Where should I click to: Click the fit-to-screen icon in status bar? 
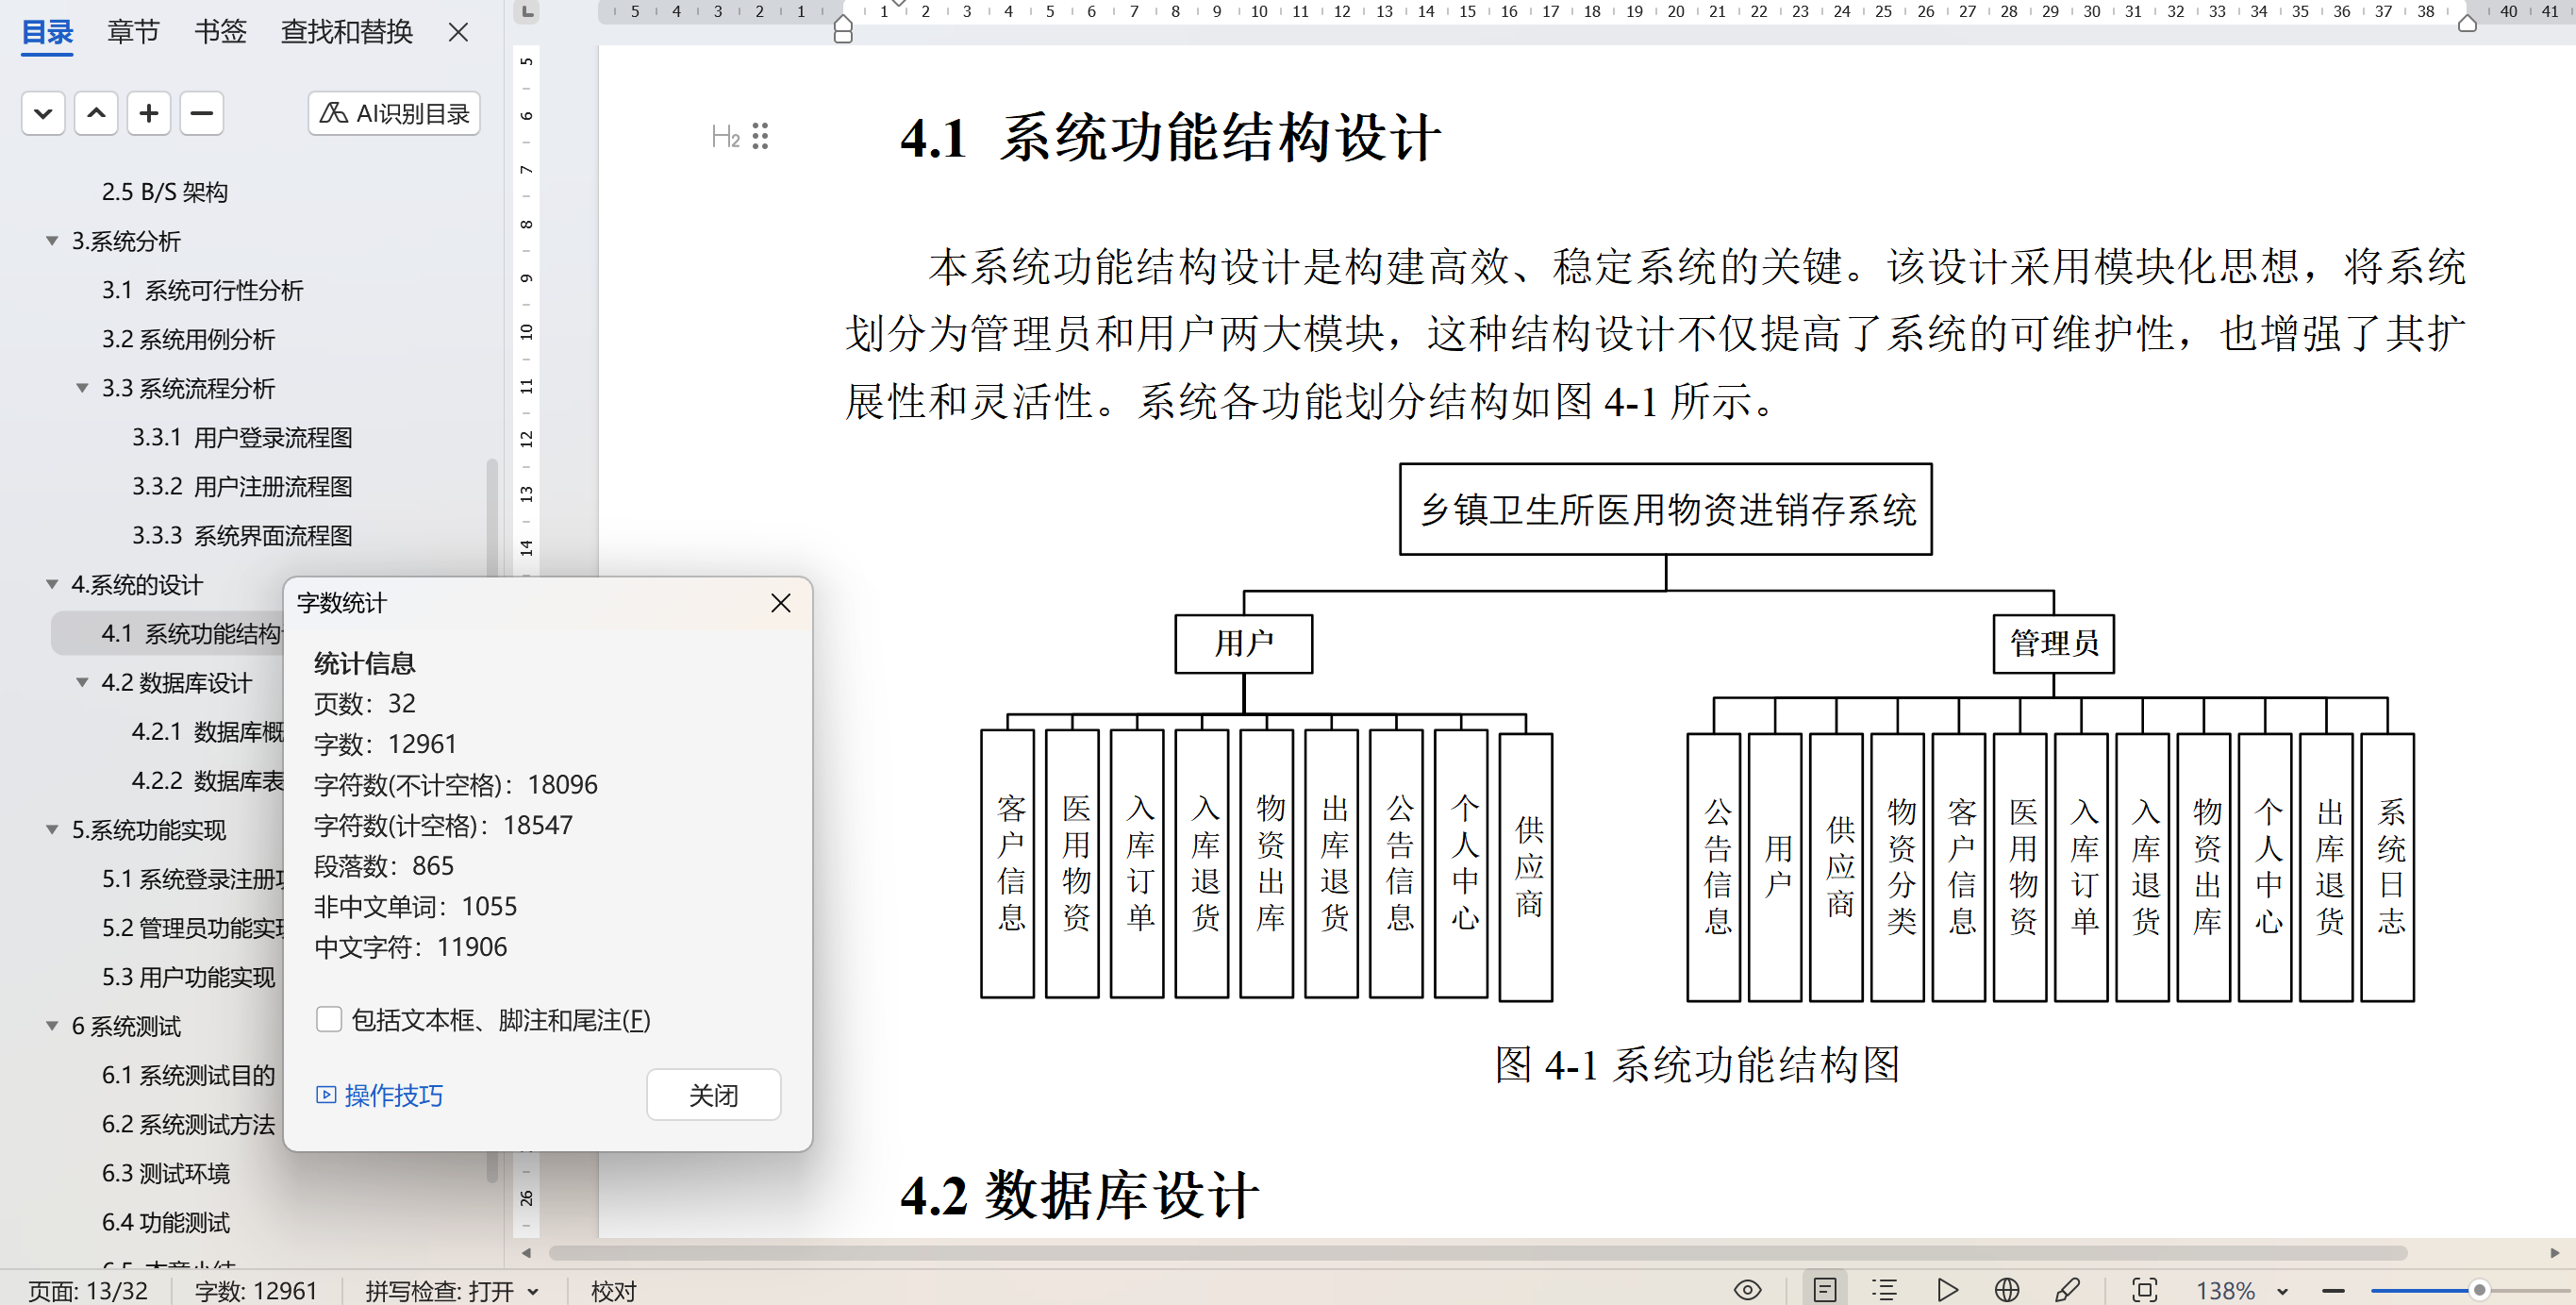[2144, 1290]
